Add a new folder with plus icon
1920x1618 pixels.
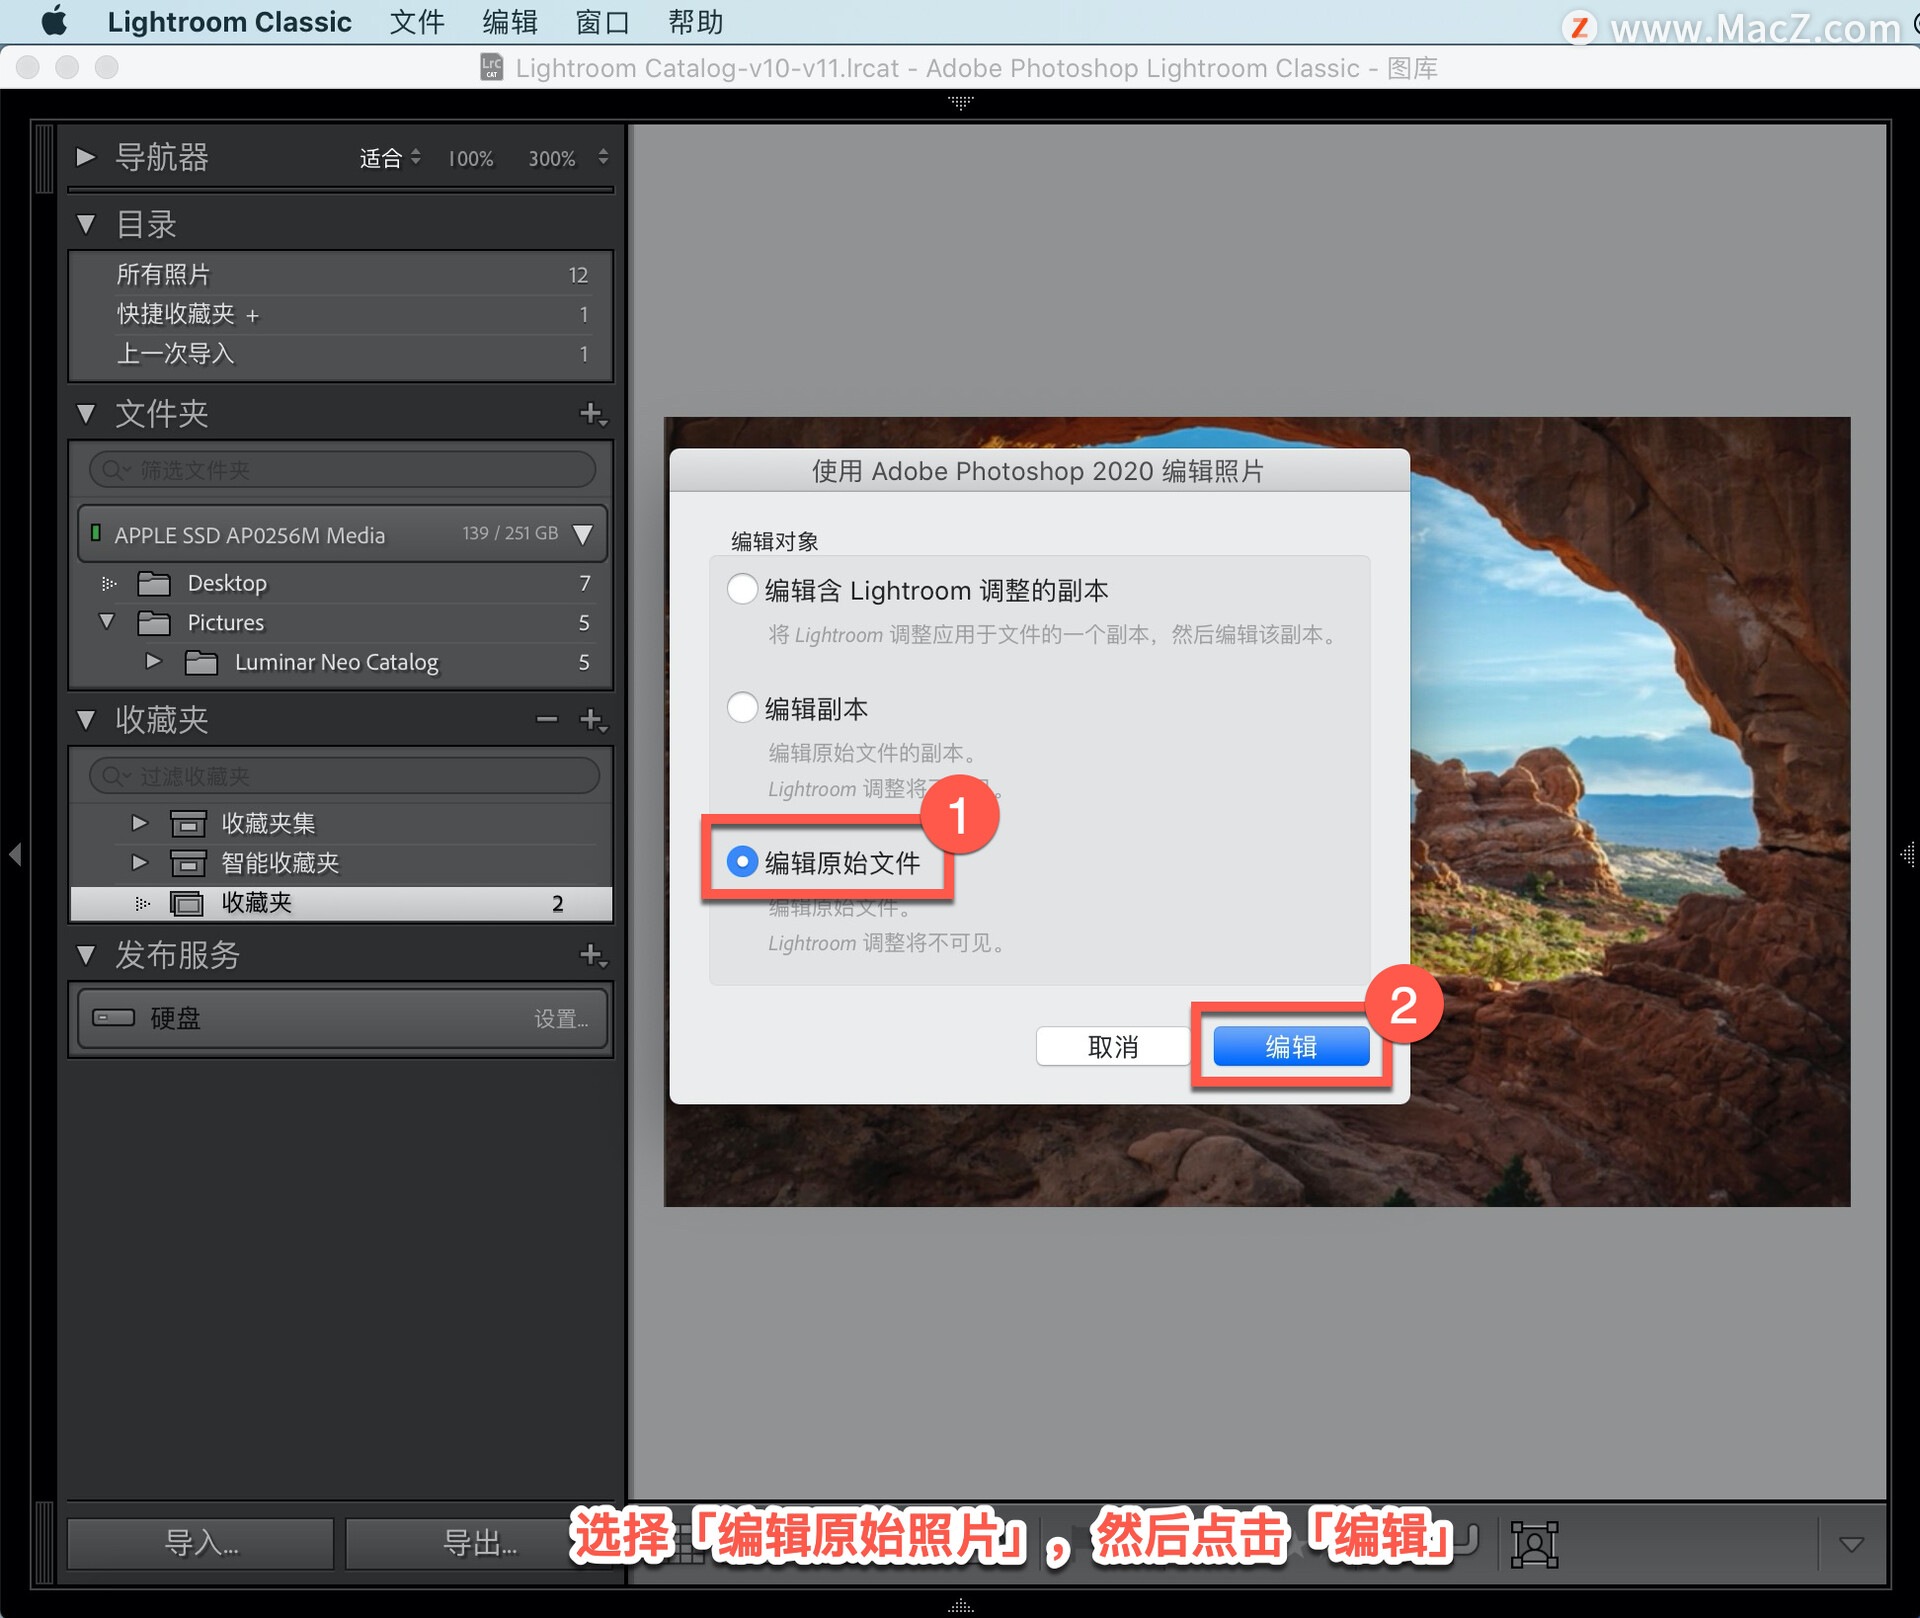[x=593, y=413]
